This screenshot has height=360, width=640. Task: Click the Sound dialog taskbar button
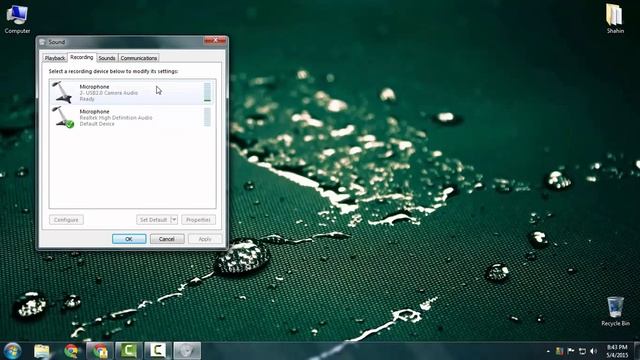(x=187, y=351)
